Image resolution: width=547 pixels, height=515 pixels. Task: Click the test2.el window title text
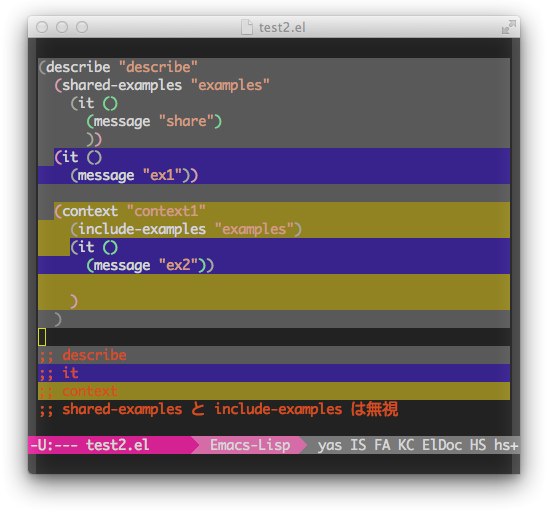[x=282, y=27]
